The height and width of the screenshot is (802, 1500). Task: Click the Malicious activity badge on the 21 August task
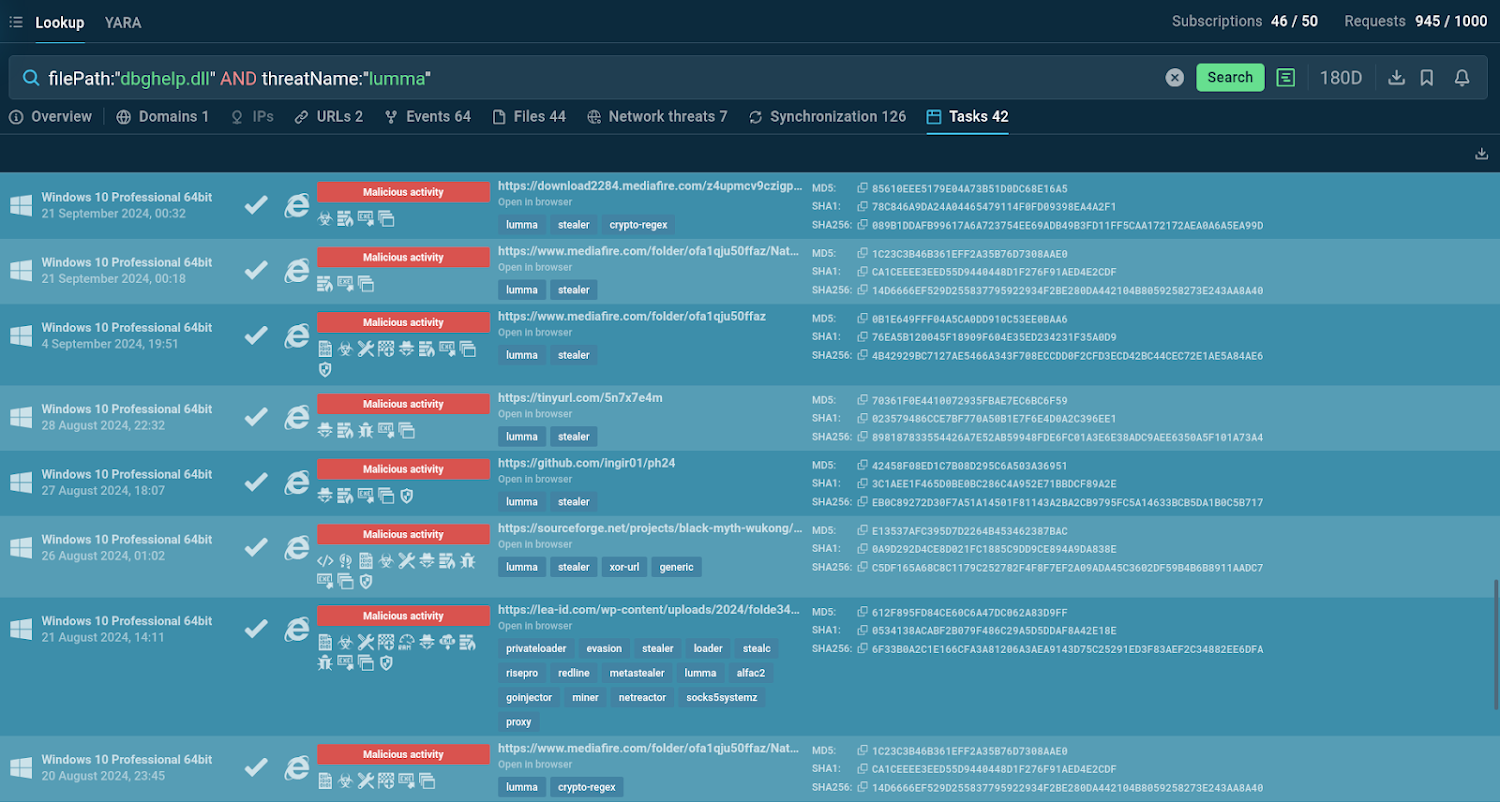(x=403, y=616)
